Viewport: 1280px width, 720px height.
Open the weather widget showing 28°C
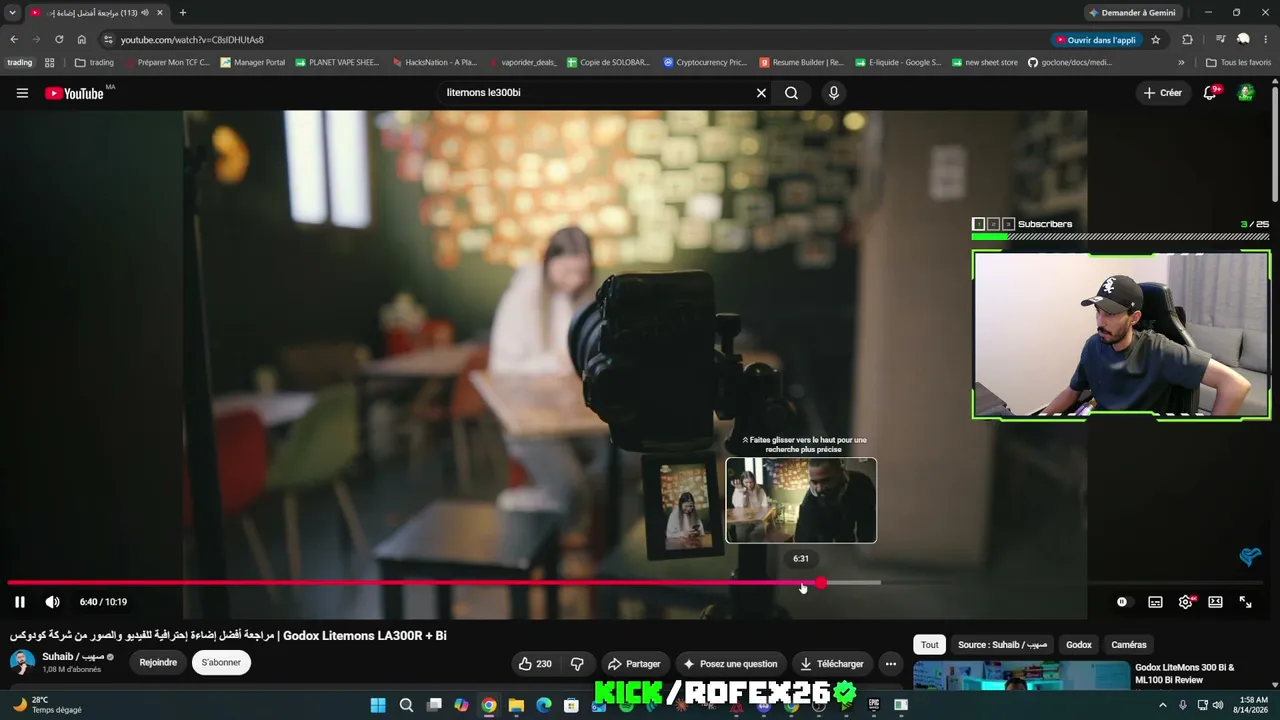coord(48,705)
